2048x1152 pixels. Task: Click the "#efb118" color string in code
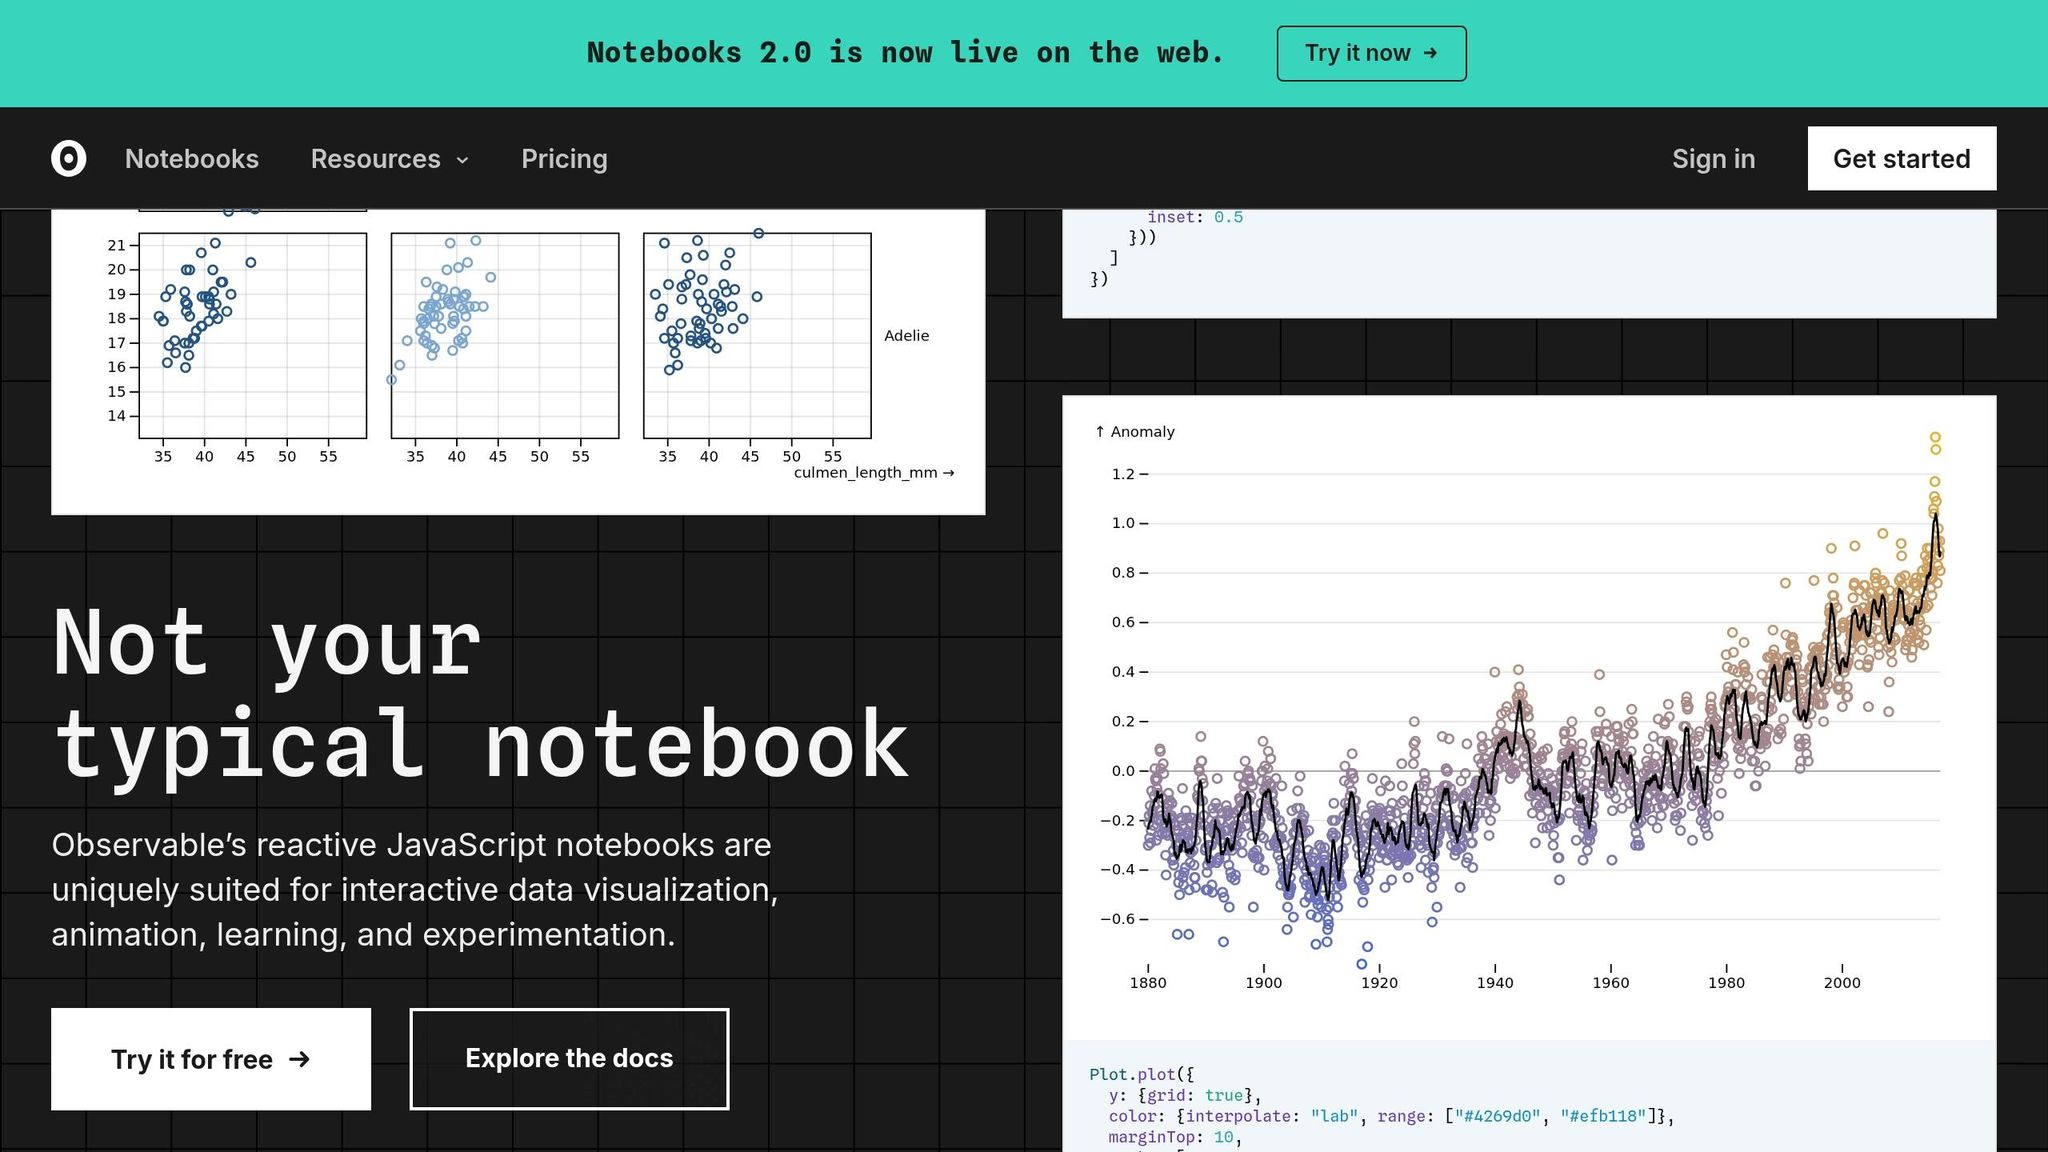1603,1117
